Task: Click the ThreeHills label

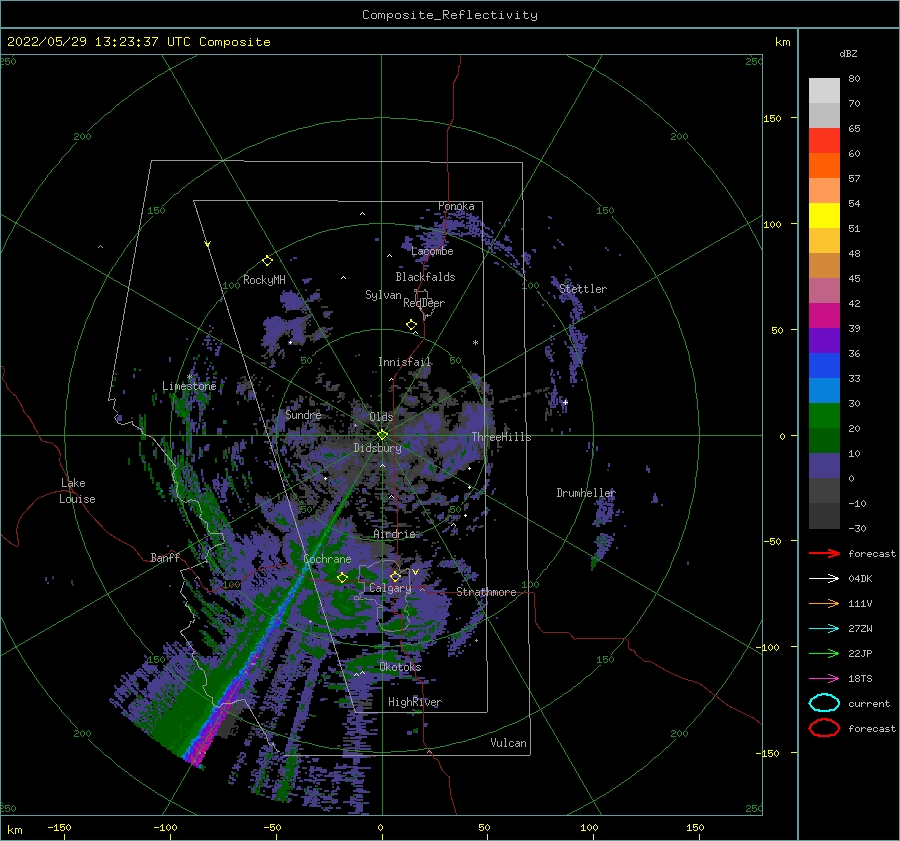Action: (502, 437)
